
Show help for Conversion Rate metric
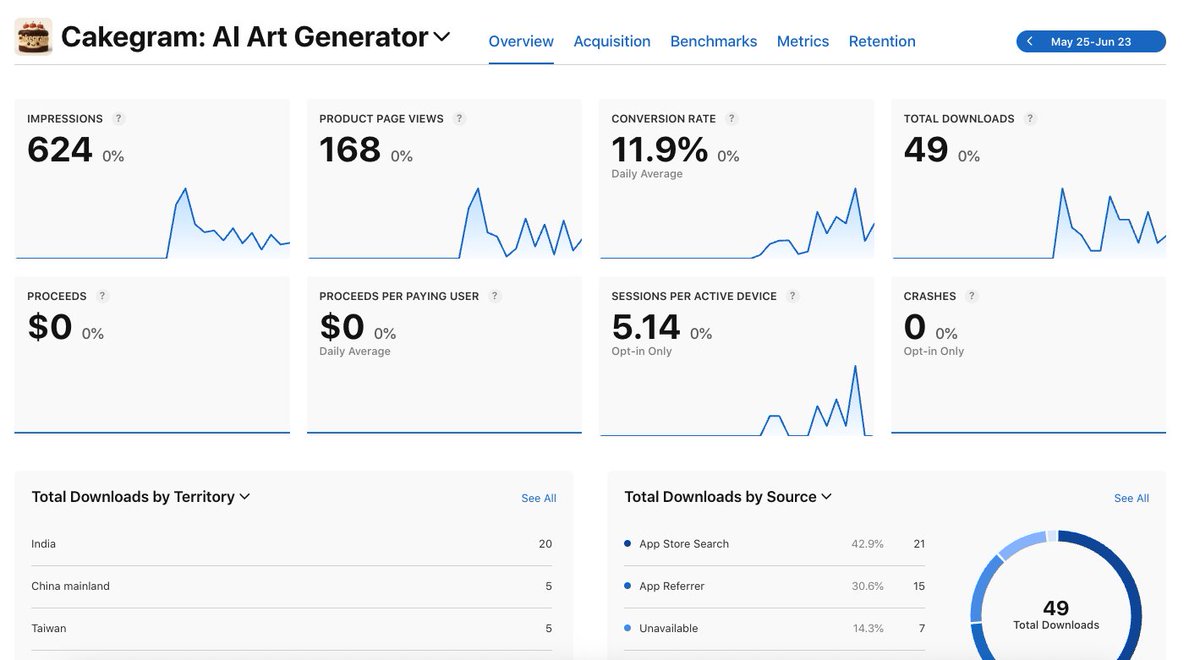731,118
